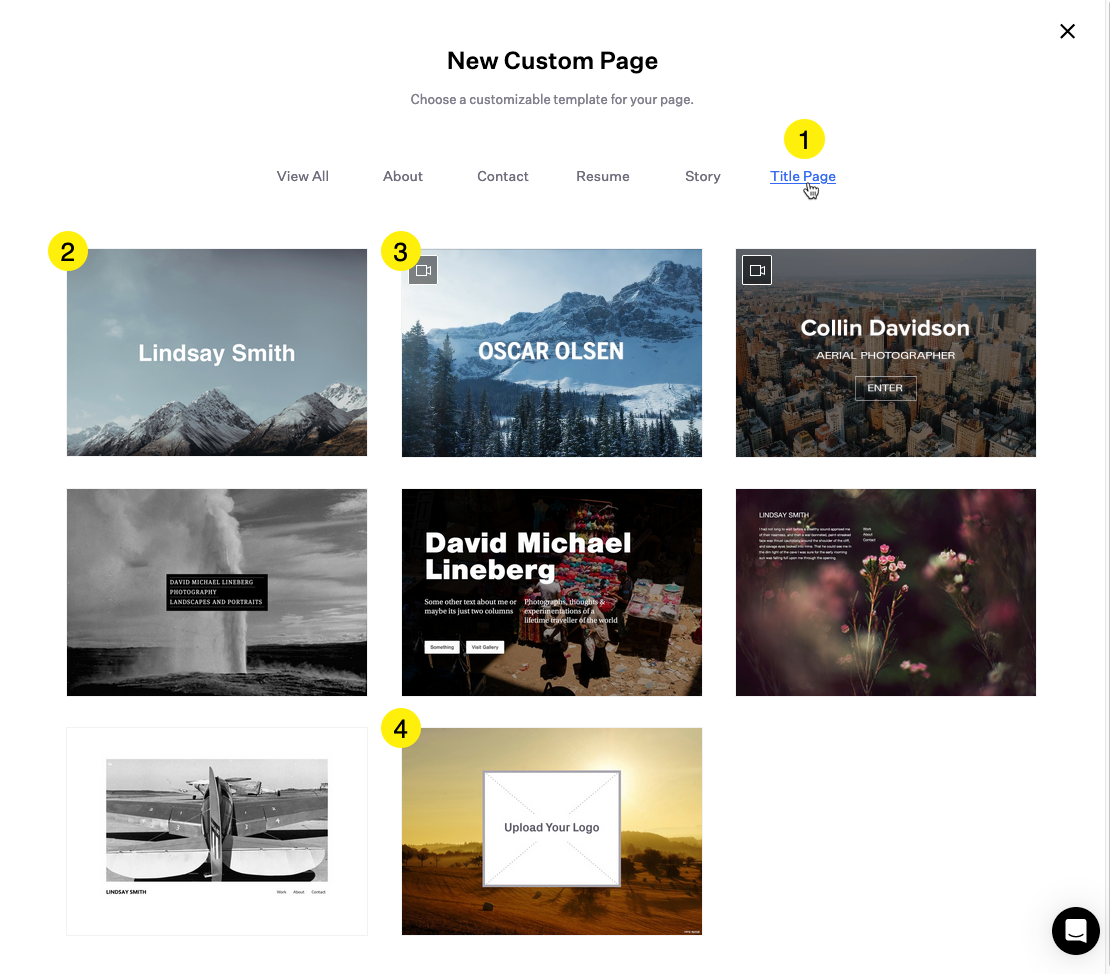Image resolution: width=1110 pixels, height=974 pixels.
Task: Choose the dark floral Lindsay Smith template
Action: pos(886,592)
